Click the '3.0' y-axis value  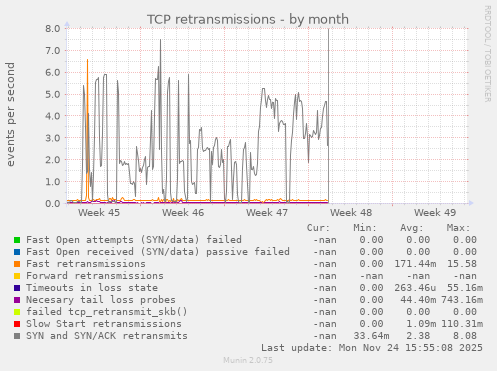53,138
